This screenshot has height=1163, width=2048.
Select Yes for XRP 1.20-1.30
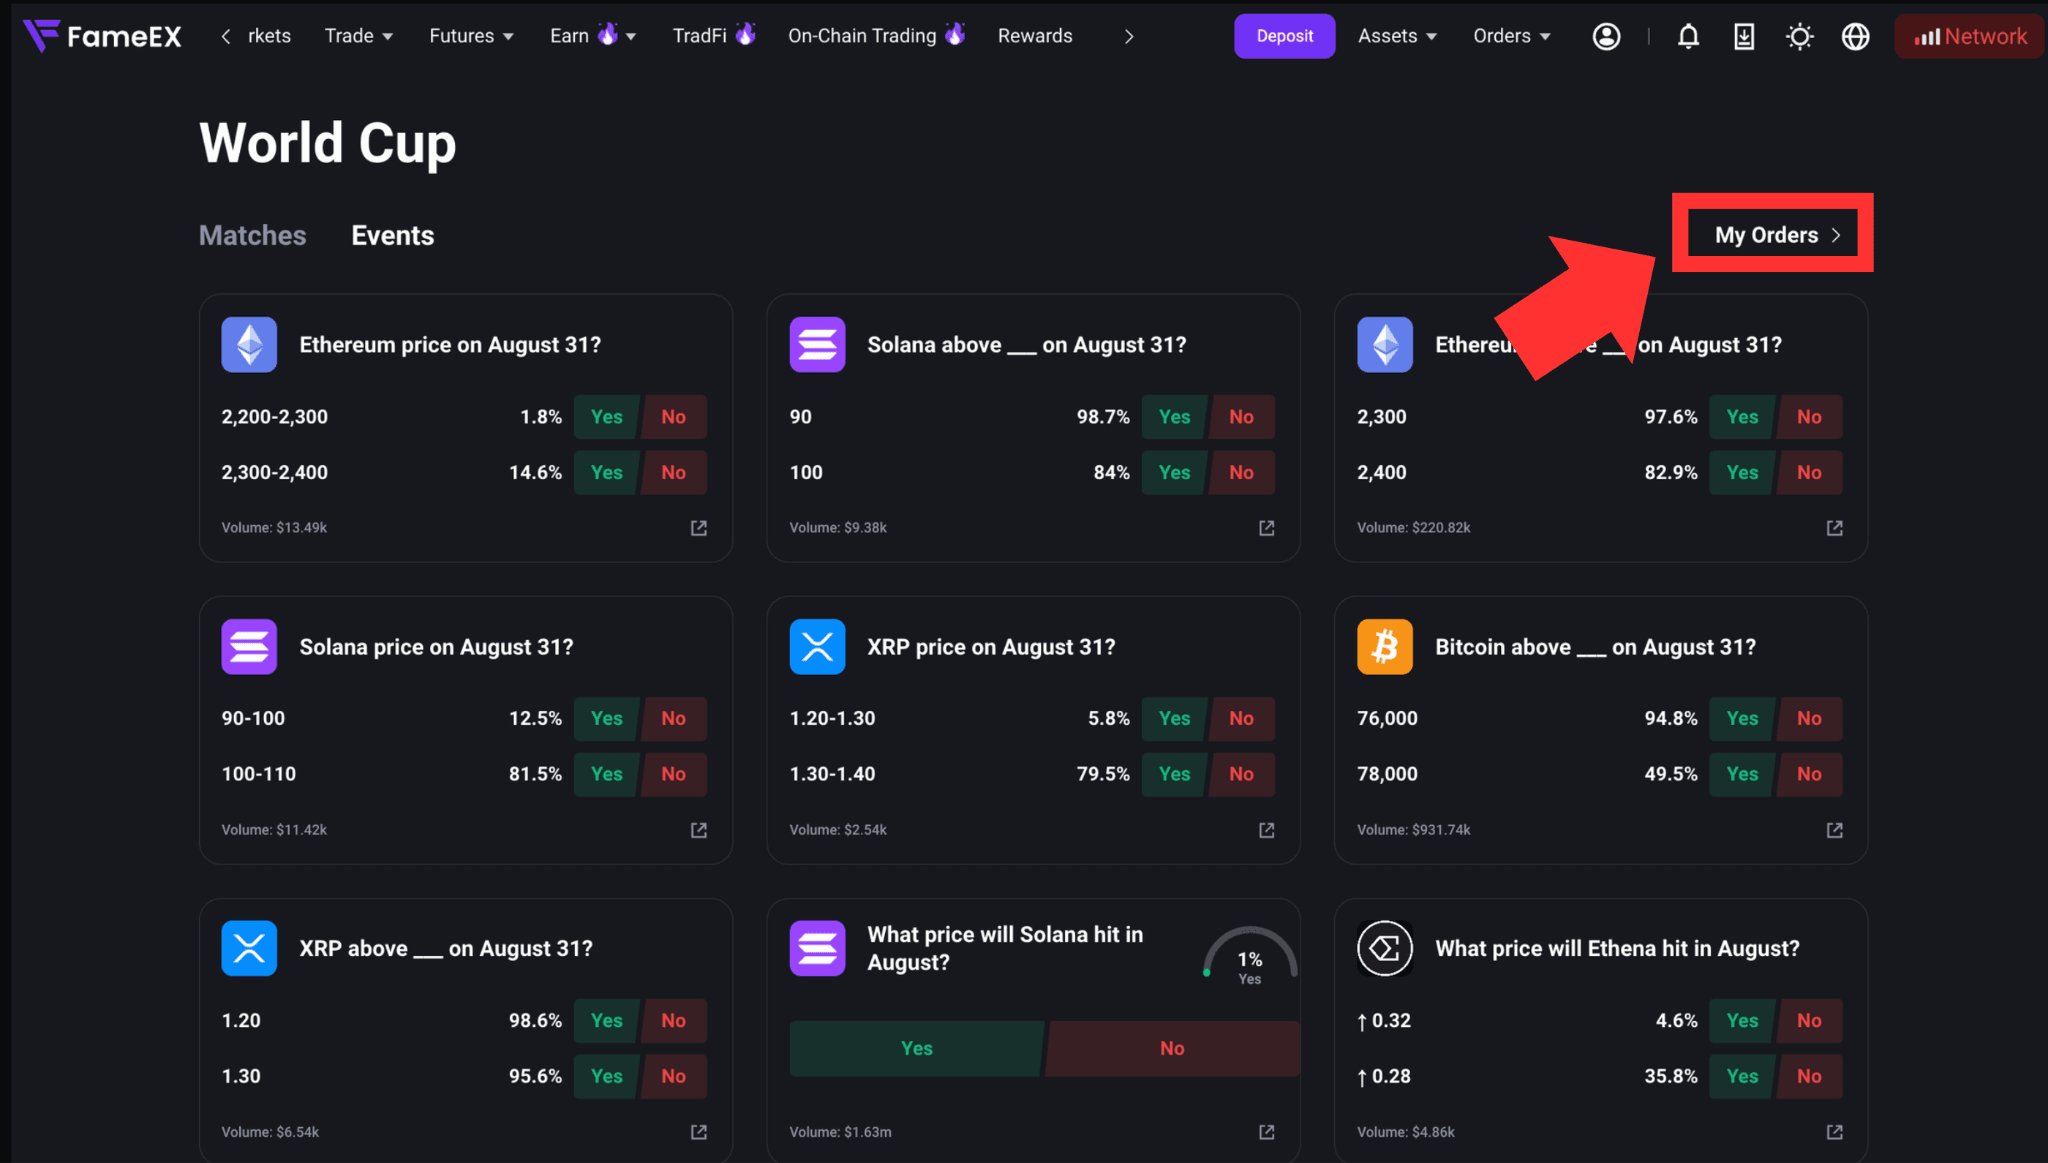tap(1175, 719)
